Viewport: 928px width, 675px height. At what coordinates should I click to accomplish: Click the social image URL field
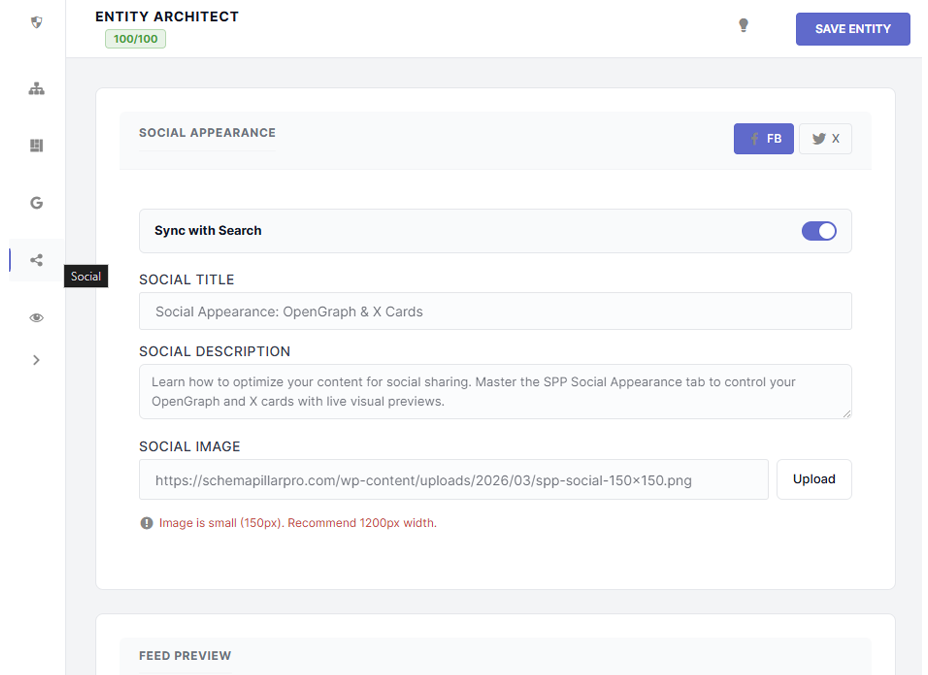click(452, 479)
